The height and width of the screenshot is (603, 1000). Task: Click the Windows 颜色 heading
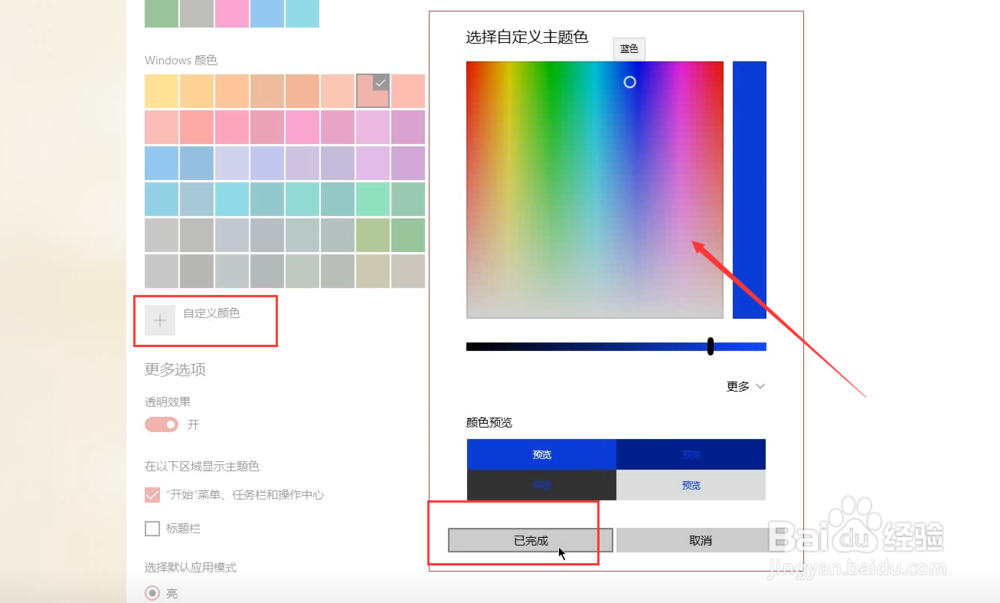tap(180, 60)
